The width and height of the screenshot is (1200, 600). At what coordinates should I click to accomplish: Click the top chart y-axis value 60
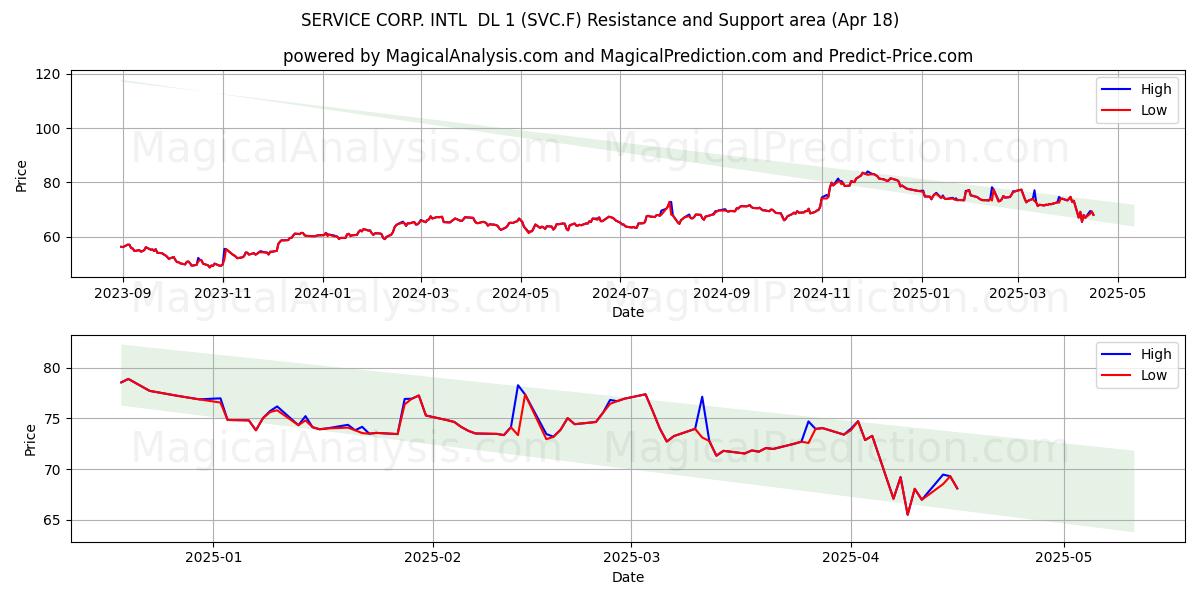click(x=54, y=237)
